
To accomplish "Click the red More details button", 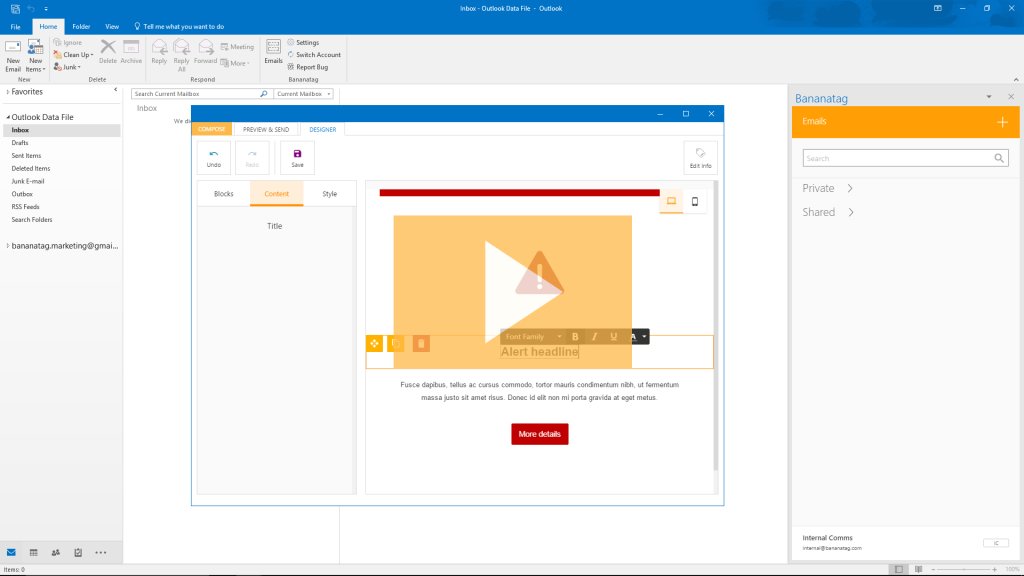I will tap(539, 434).
